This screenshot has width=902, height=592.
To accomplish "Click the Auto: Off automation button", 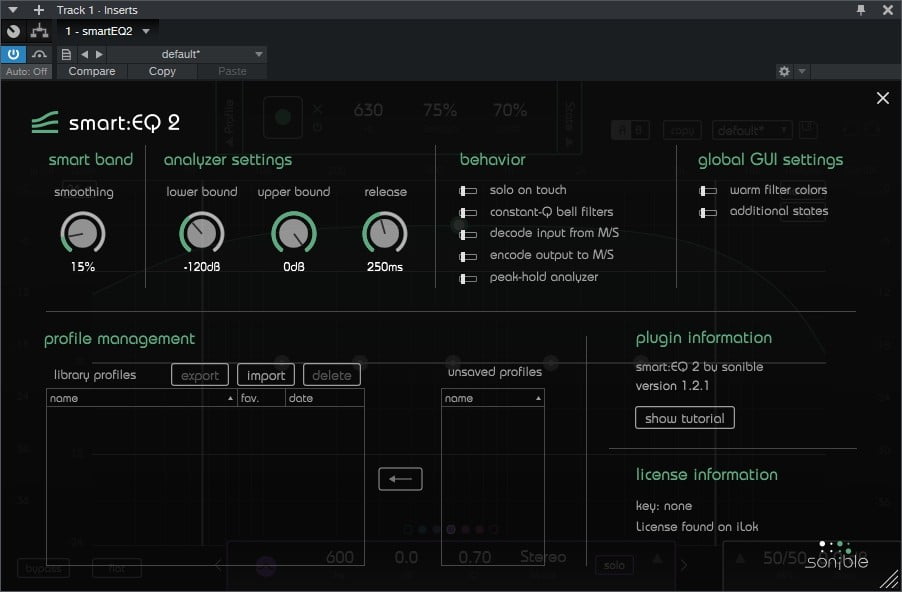I will (x=26, y=71).
